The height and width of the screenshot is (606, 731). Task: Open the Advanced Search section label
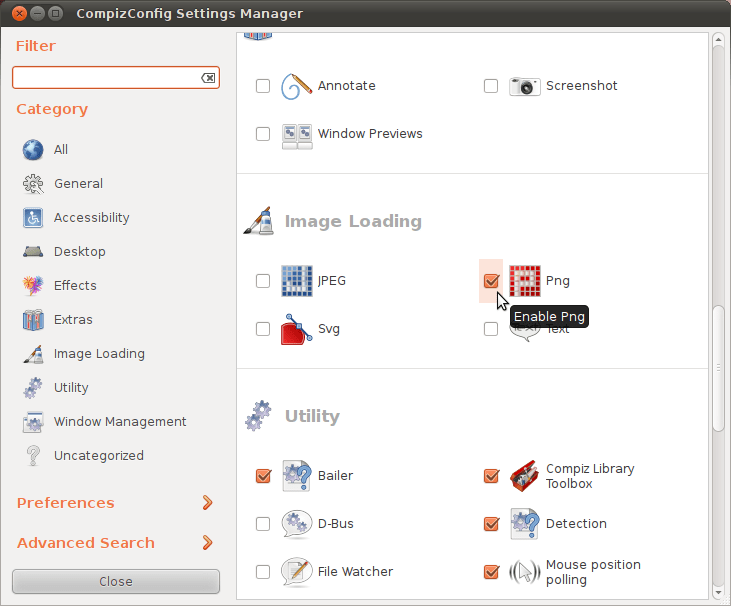(86, 543)
